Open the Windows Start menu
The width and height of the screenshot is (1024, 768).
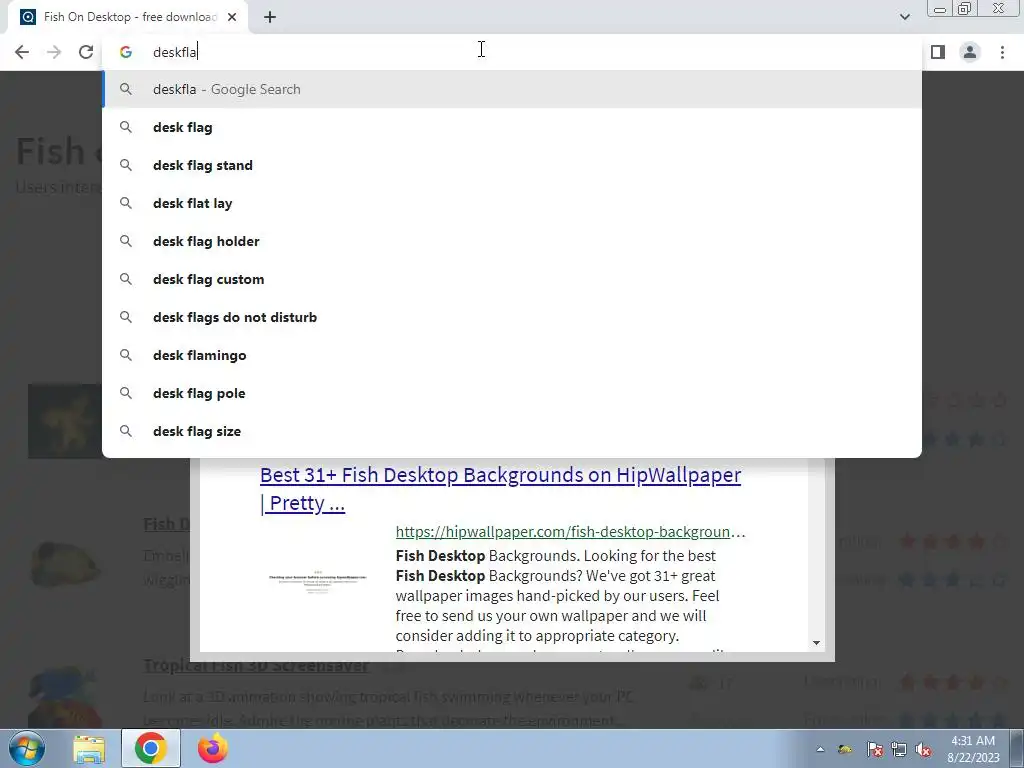[26, 748]
